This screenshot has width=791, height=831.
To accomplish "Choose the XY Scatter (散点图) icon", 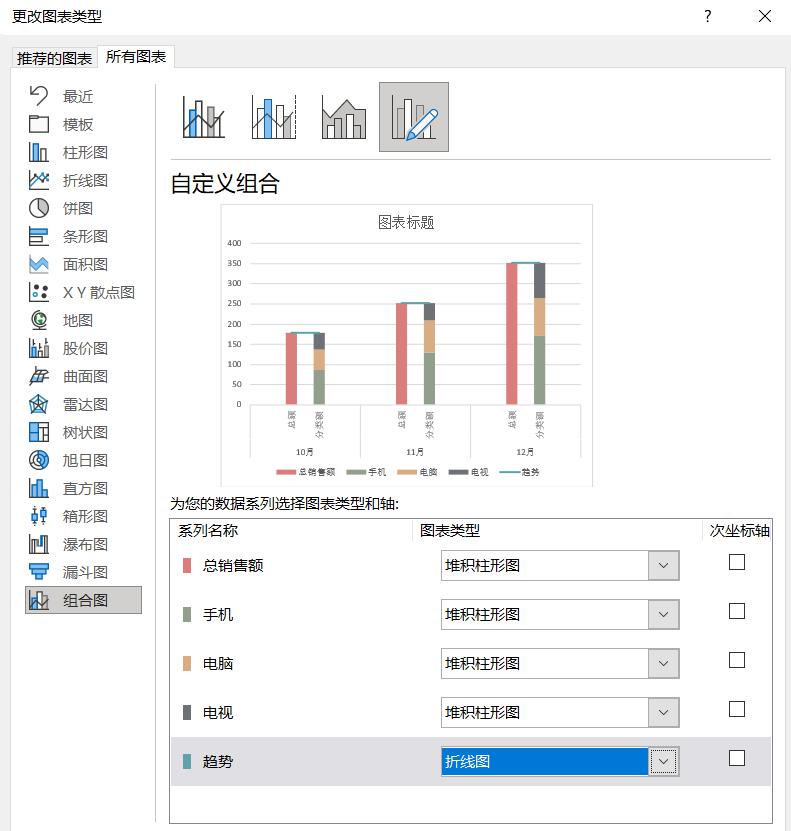I will [x=39, y=292].
